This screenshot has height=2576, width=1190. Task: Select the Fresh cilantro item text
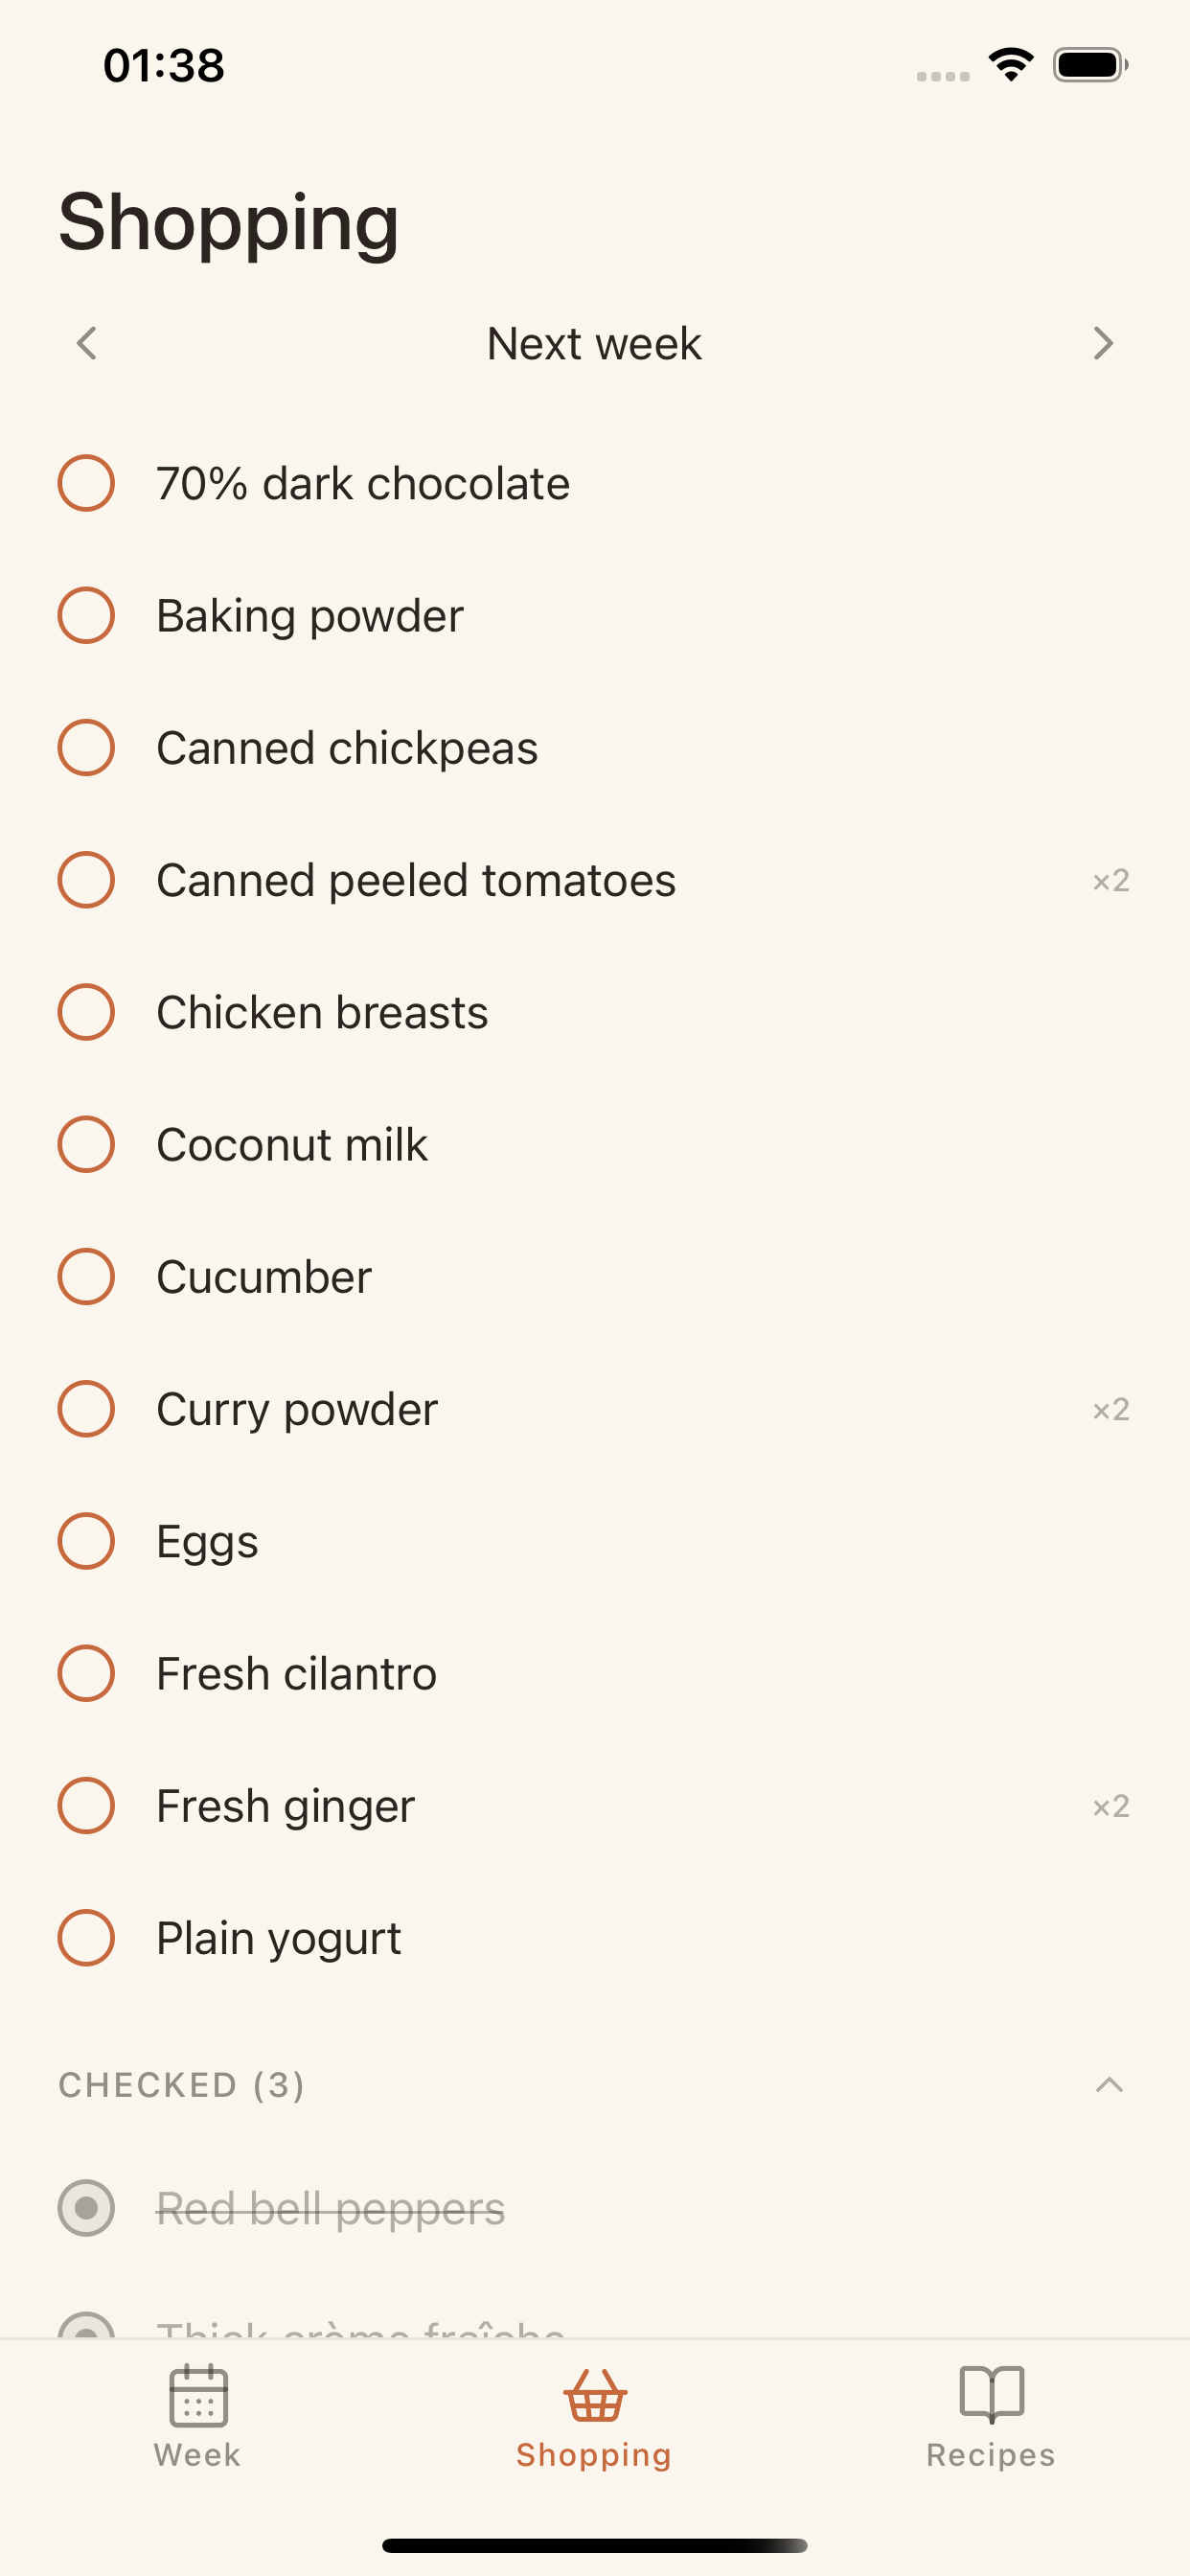coord(296,1673)
